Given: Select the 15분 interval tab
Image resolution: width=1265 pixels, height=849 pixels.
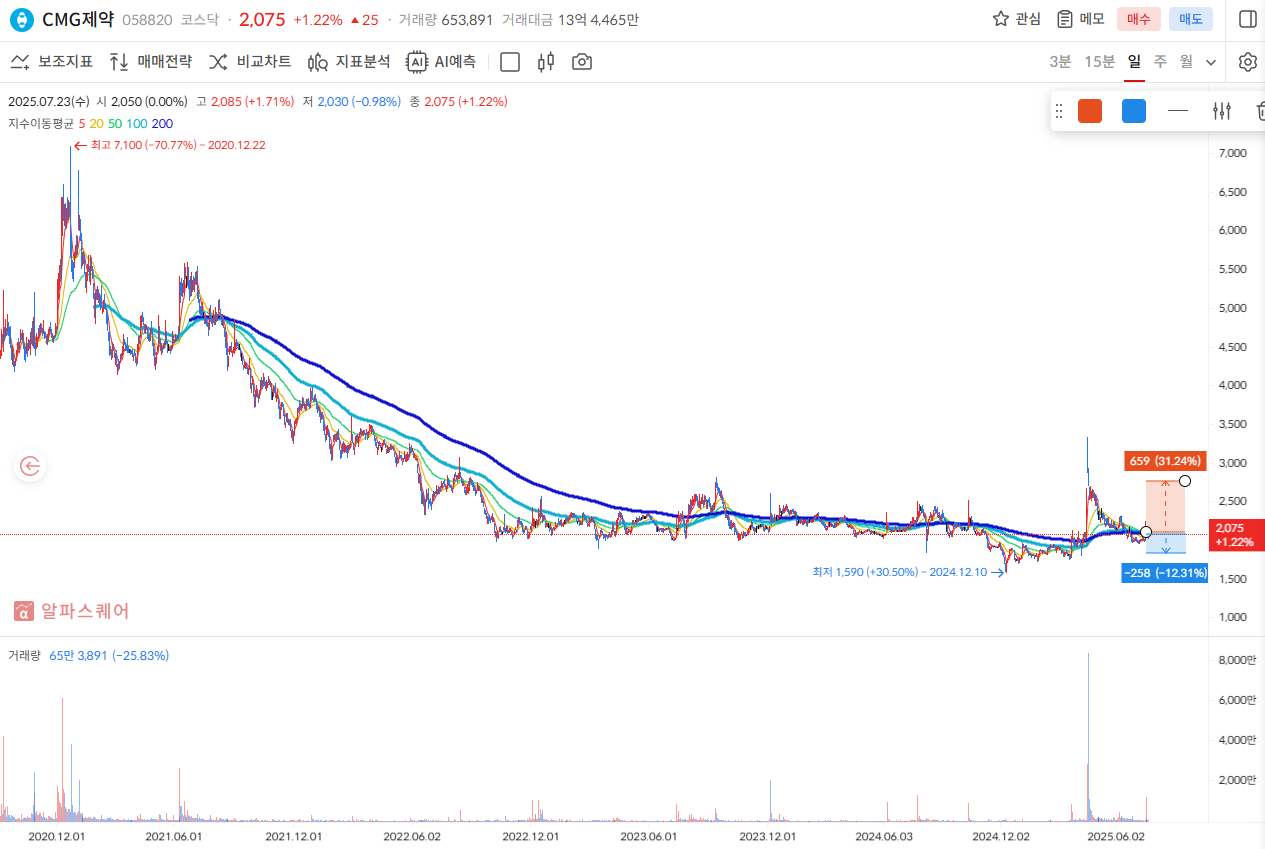Looking at the screenshot, I should 1100,62.
